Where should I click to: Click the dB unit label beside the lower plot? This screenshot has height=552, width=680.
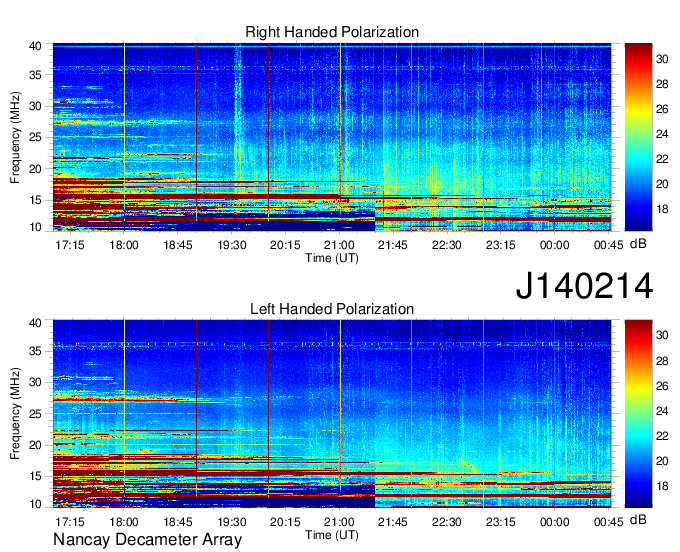point(638,520)
